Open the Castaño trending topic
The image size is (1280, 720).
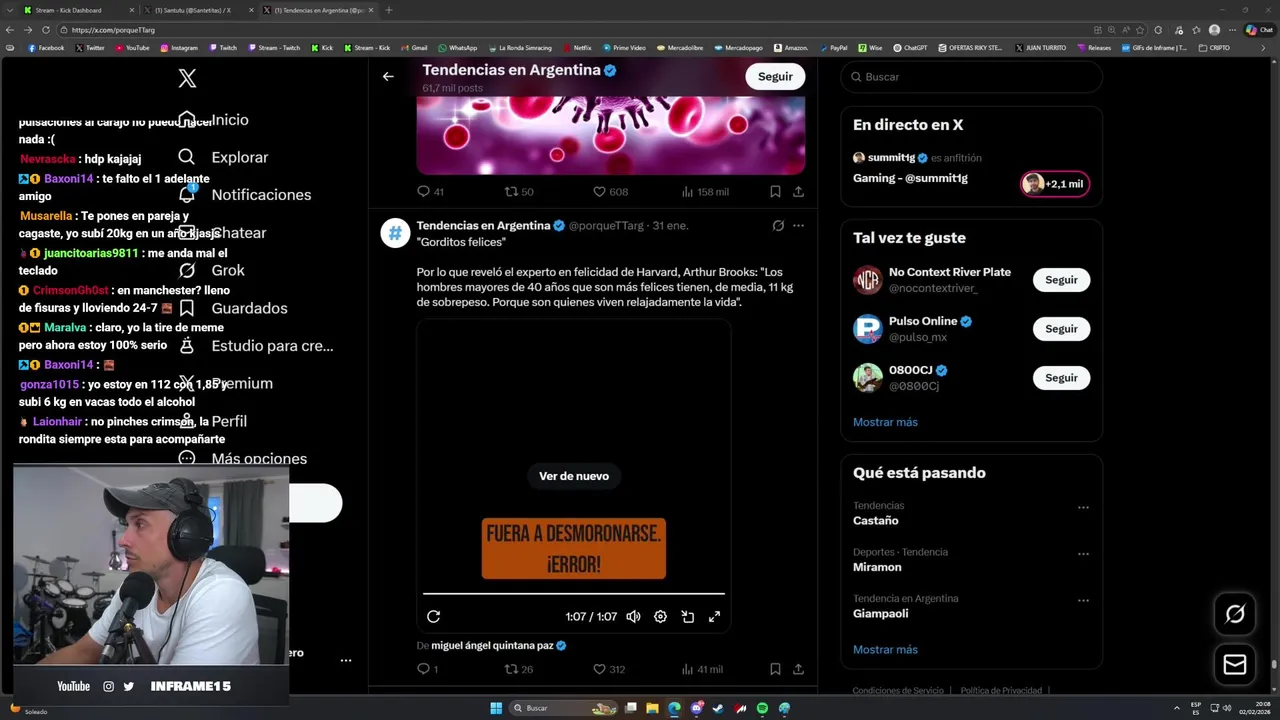pyautogui.click(x=876, y=521)
